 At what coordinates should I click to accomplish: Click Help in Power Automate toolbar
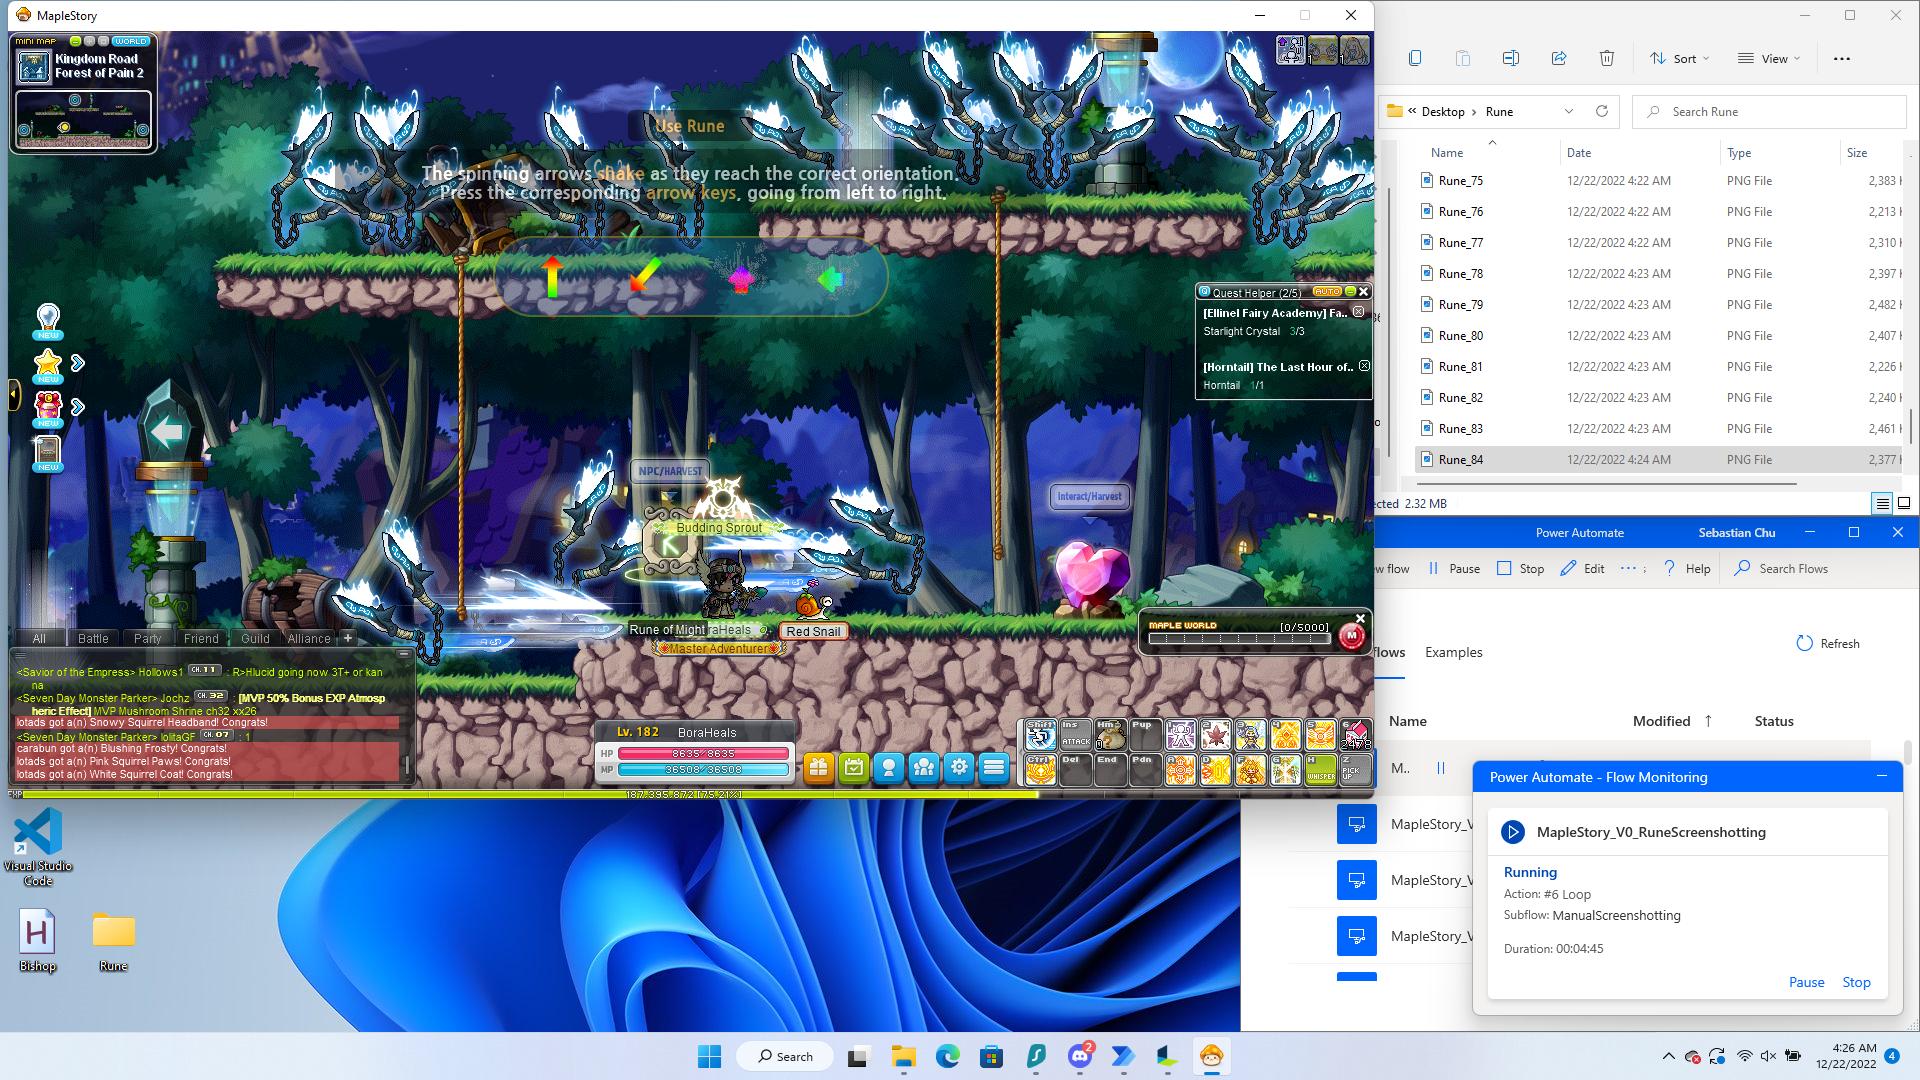(1686, 568)
